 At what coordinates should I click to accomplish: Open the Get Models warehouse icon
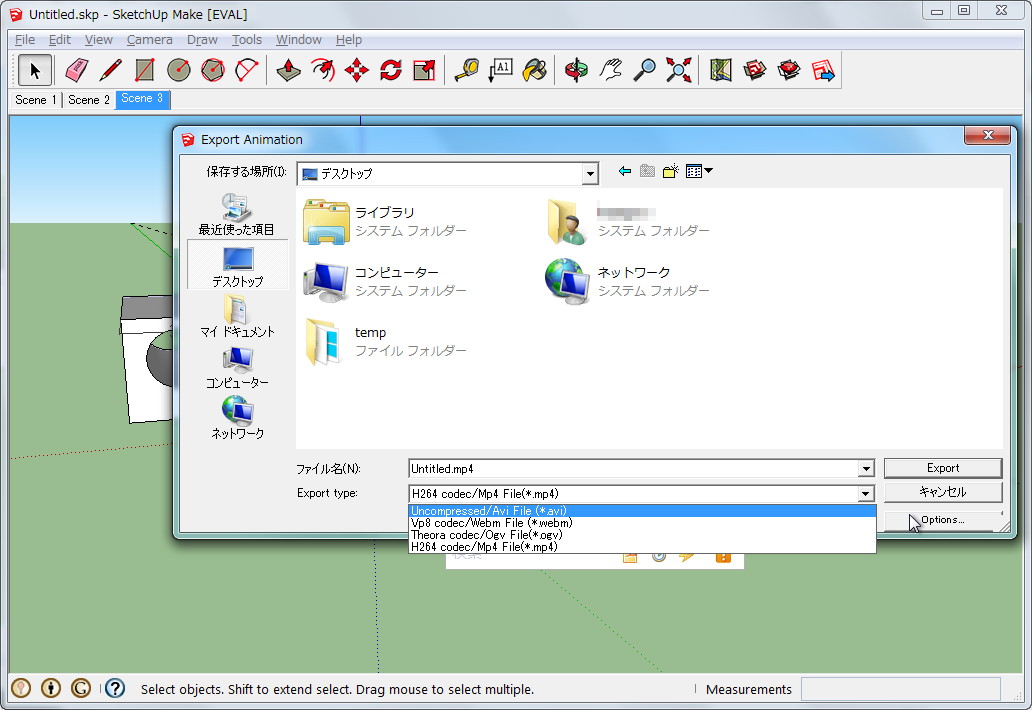tap(755, 70)
